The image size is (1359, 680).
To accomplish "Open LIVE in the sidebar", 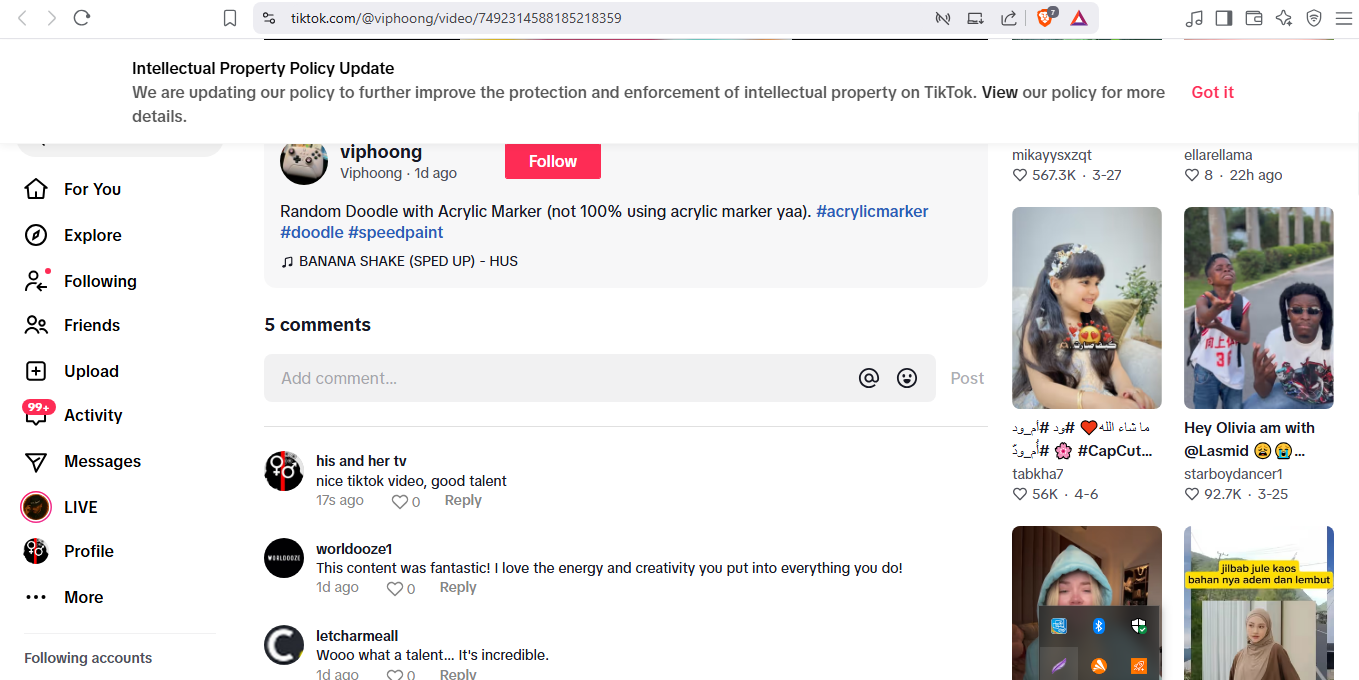I will click(x=81, y=507).
